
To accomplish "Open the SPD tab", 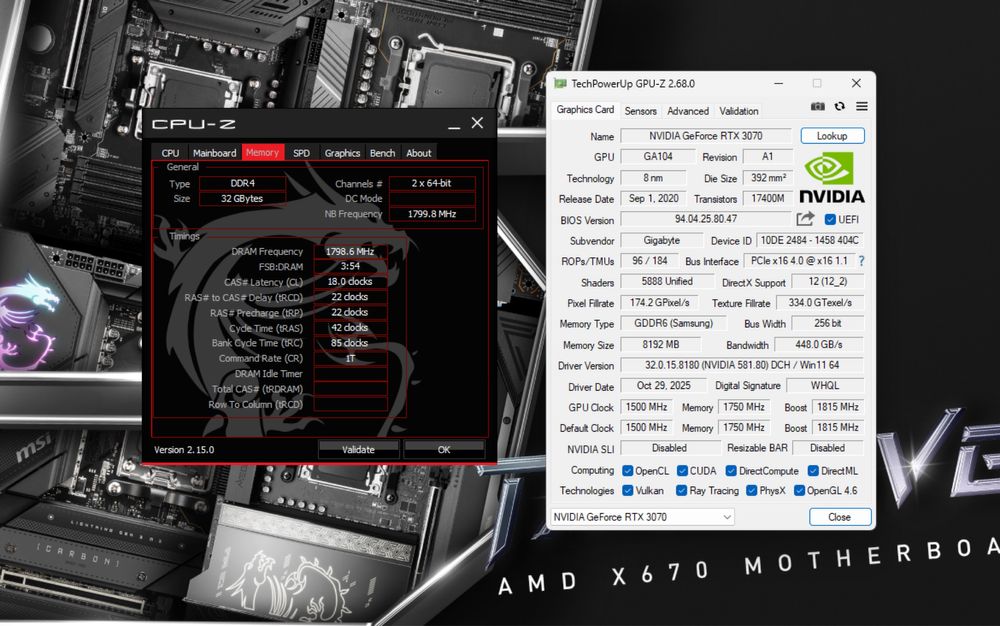I will tap(301, 153).
